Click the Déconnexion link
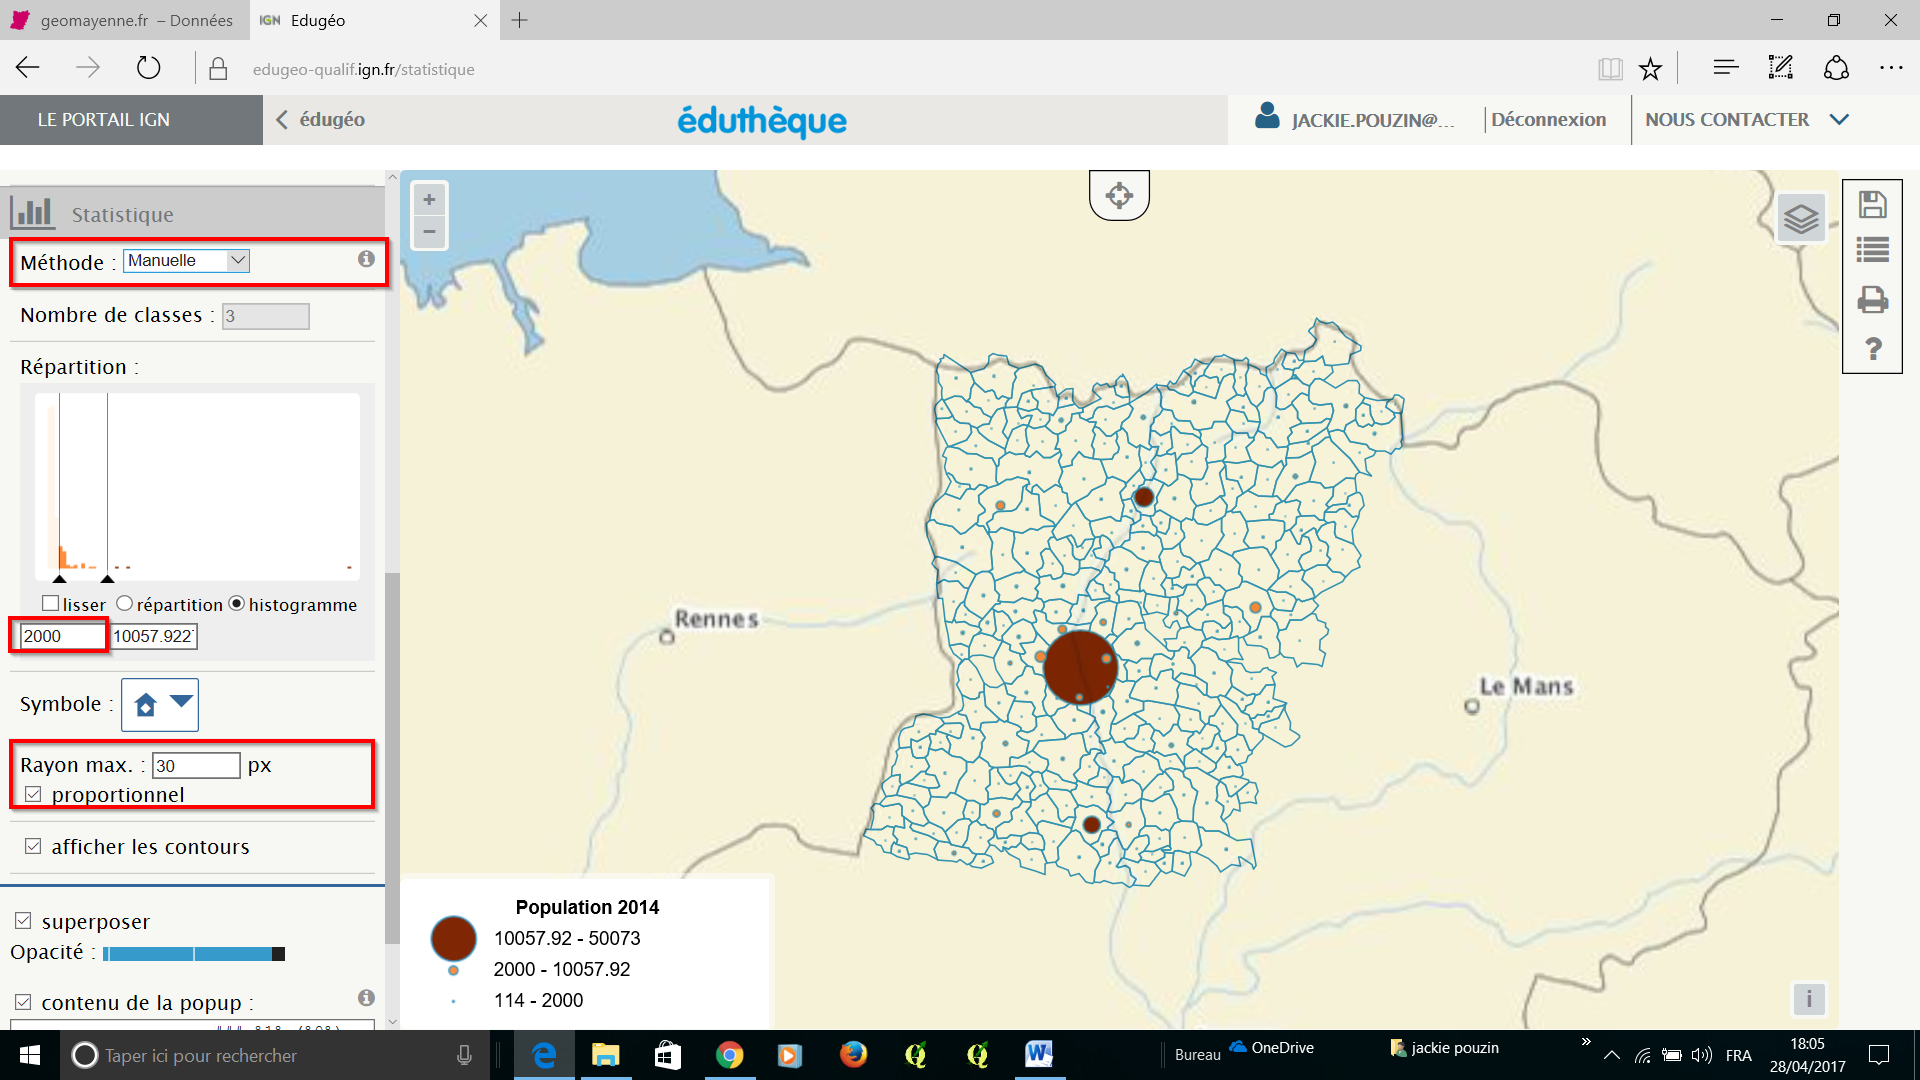The height and width of the screenshot is (1080, 1920). point(1548,120)
